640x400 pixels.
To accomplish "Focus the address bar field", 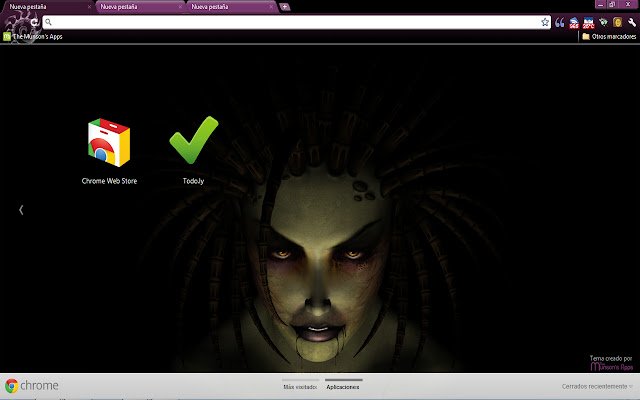I will 297,22.
